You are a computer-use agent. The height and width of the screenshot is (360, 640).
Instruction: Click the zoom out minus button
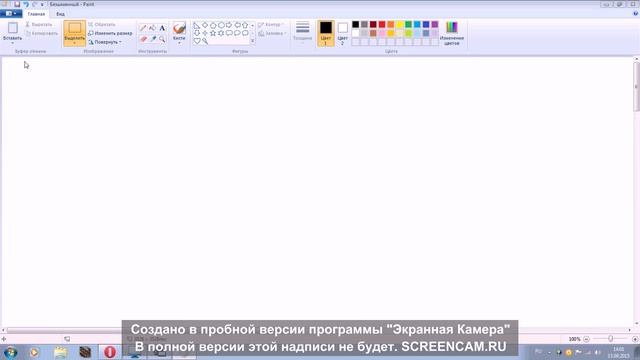(x=586, y=339)
